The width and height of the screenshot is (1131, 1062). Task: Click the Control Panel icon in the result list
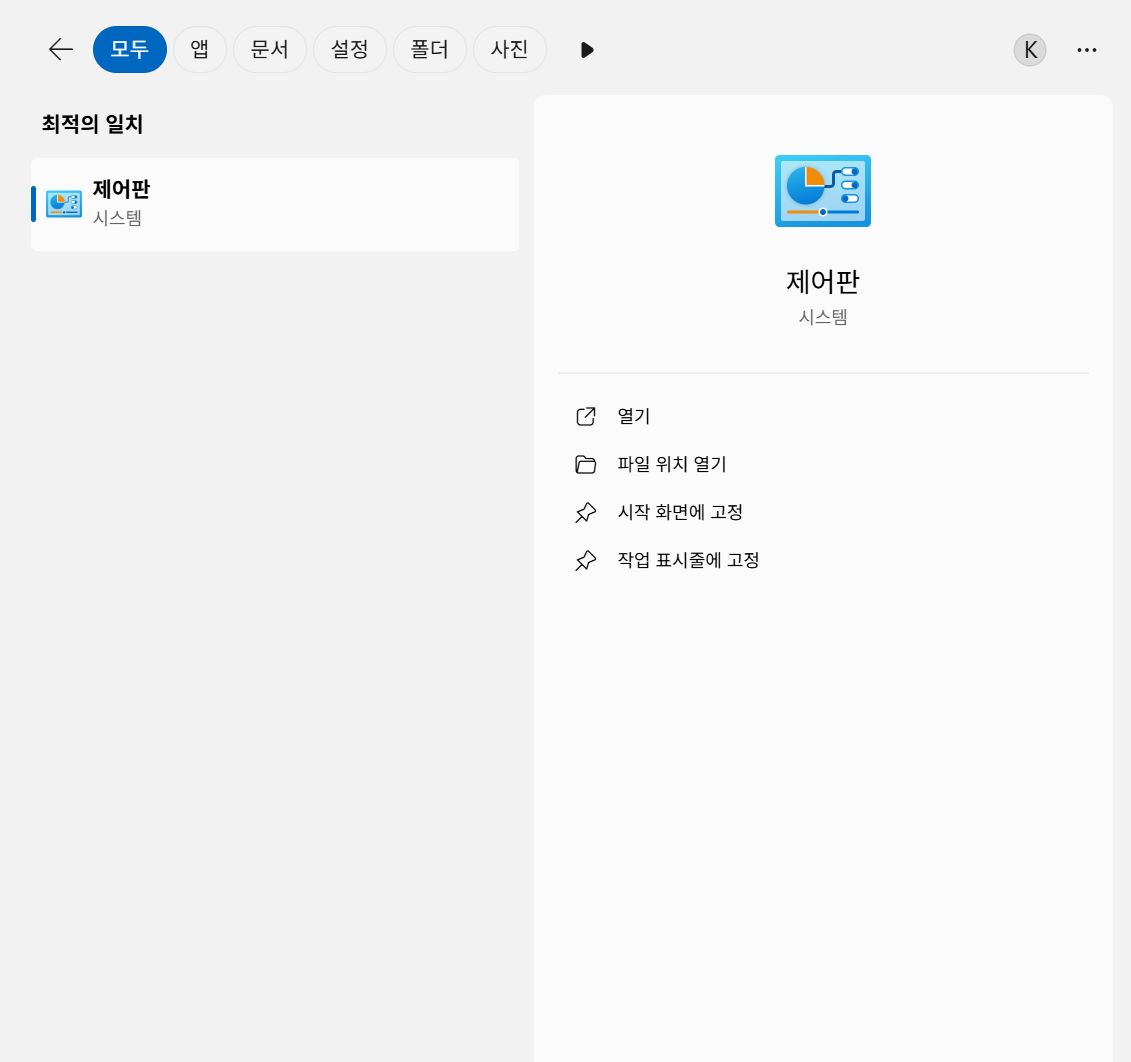pyautogui.click(x=63, y=203)
